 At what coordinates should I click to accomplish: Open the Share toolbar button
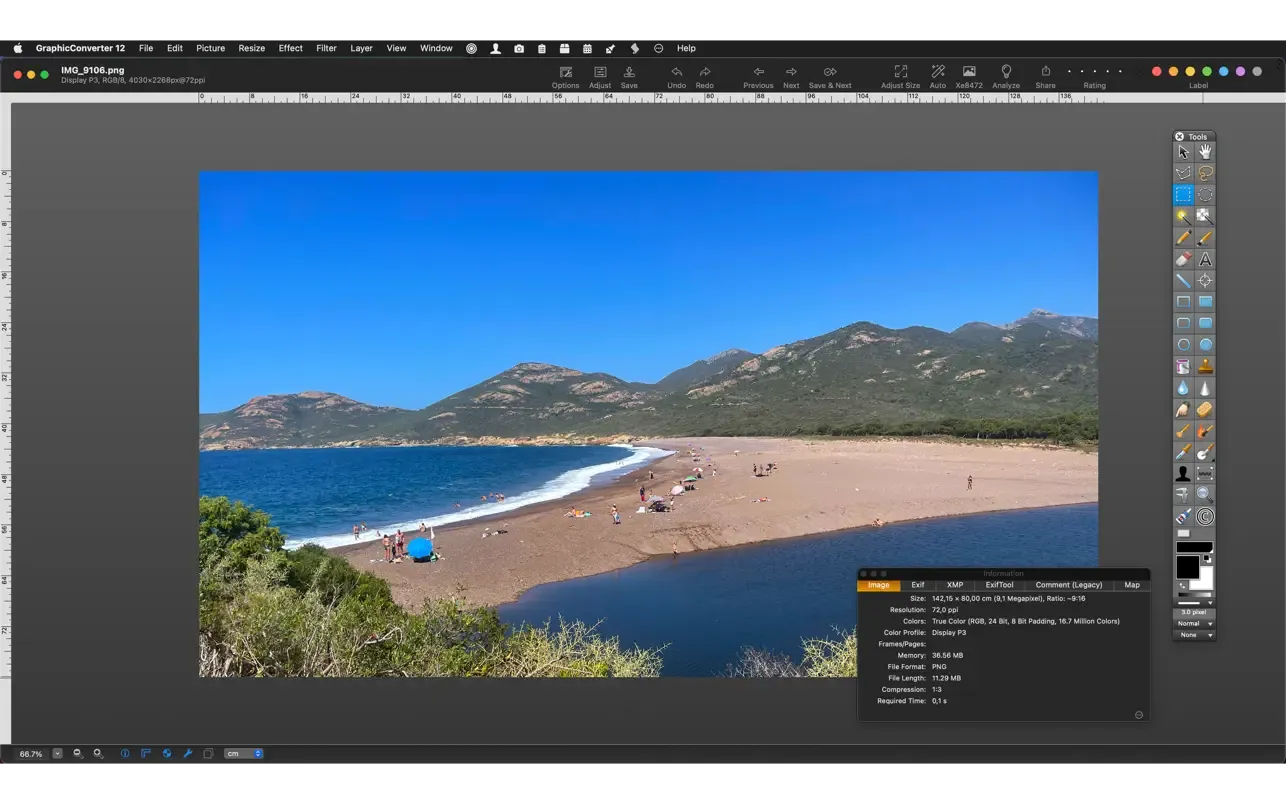(x=1045, y=77)
